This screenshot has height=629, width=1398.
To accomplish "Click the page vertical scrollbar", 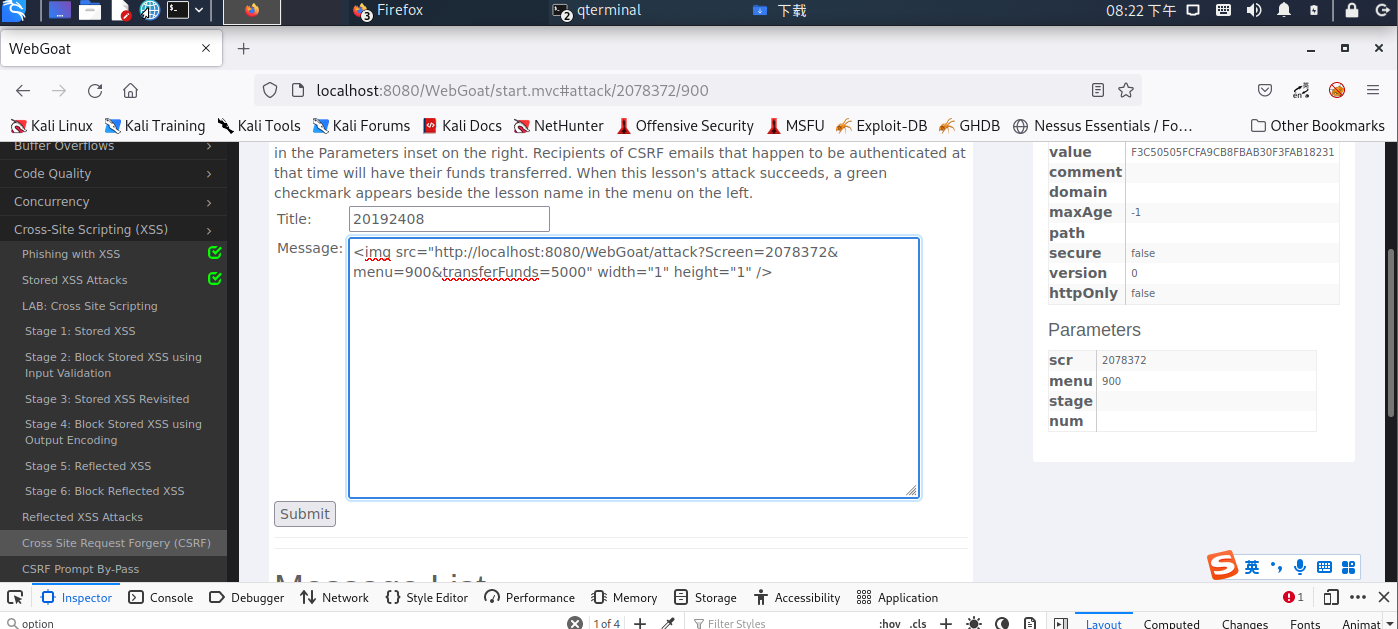I will [1391, 333].
